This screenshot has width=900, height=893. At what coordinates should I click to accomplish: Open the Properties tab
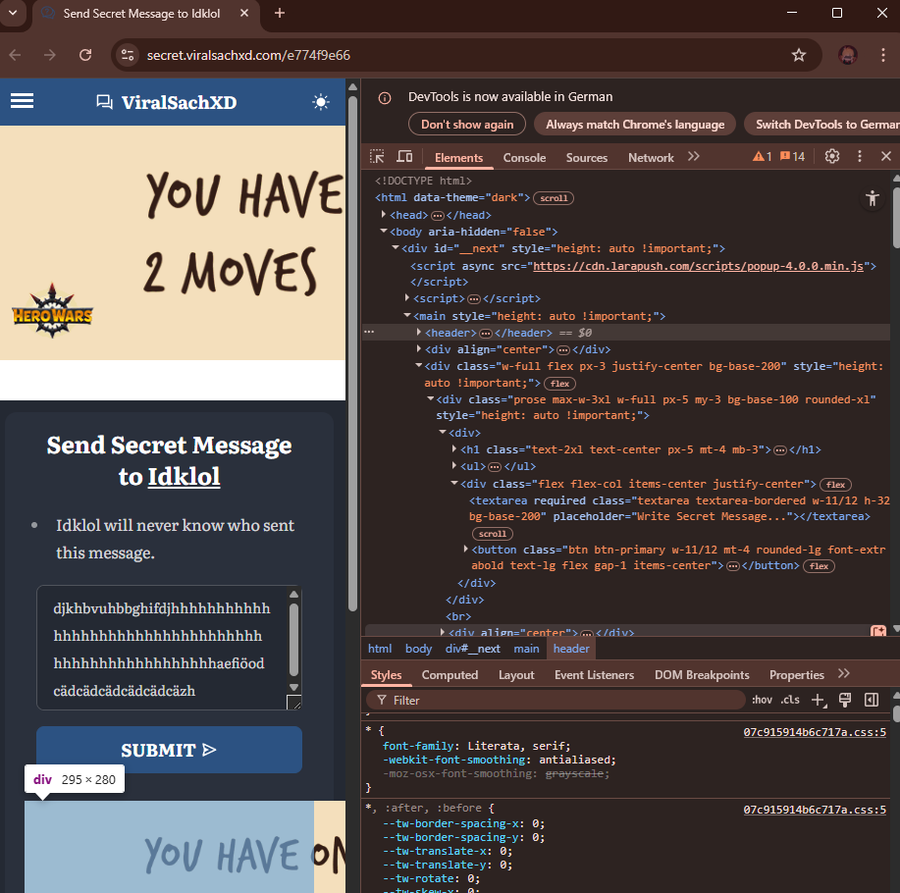tap(796, 675)
